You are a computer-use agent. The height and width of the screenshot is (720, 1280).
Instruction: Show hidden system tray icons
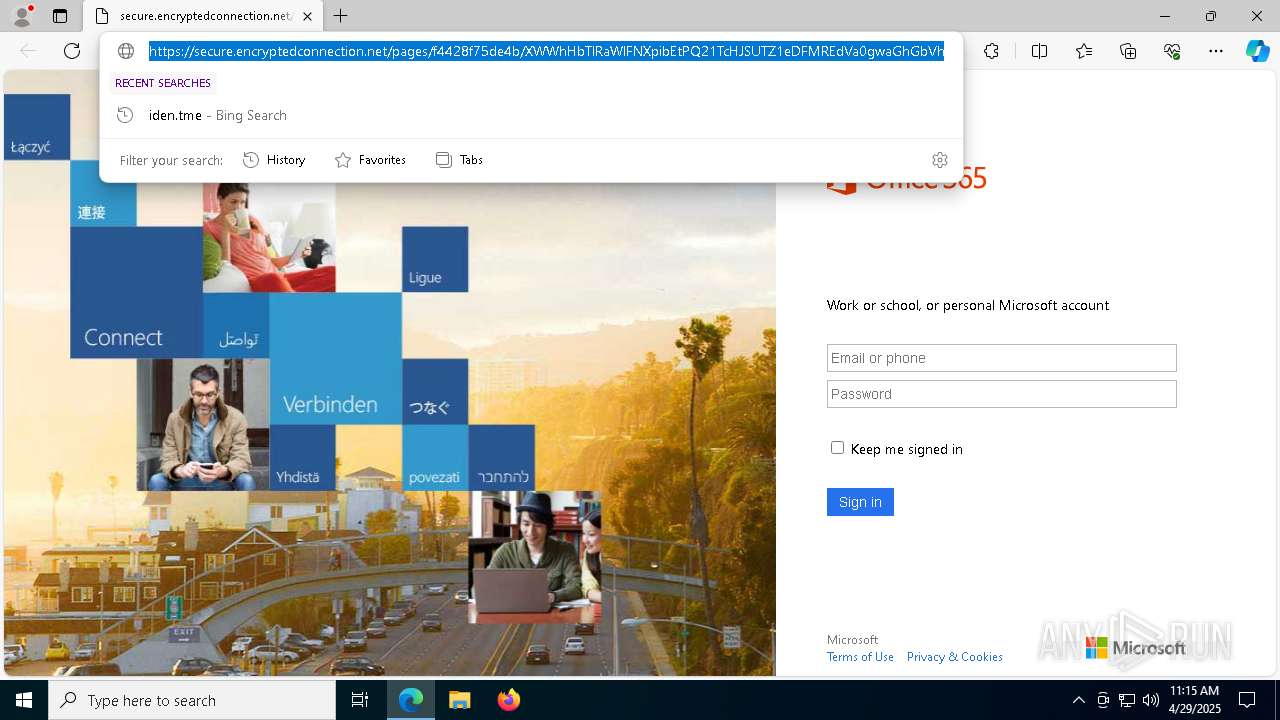(1078, 700)
